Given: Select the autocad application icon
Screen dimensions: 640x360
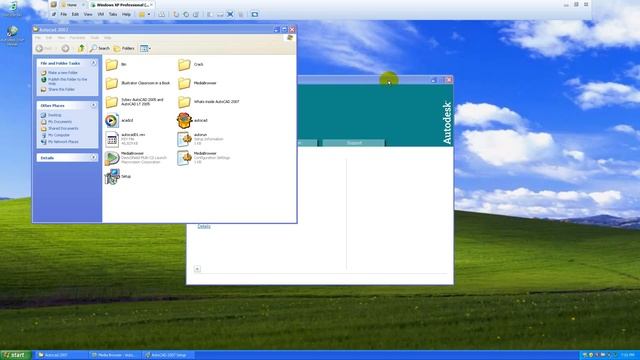Looking at the screenshot, I should coord(184,120).
